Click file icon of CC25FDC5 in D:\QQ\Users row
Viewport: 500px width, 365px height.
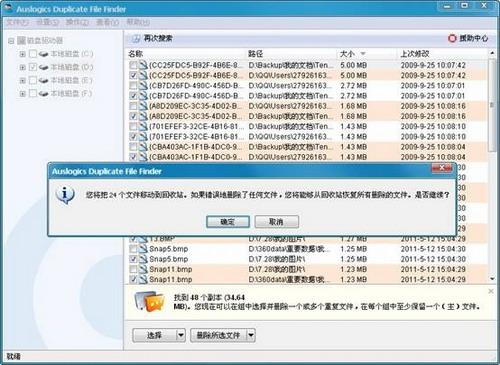click(143, 75)
